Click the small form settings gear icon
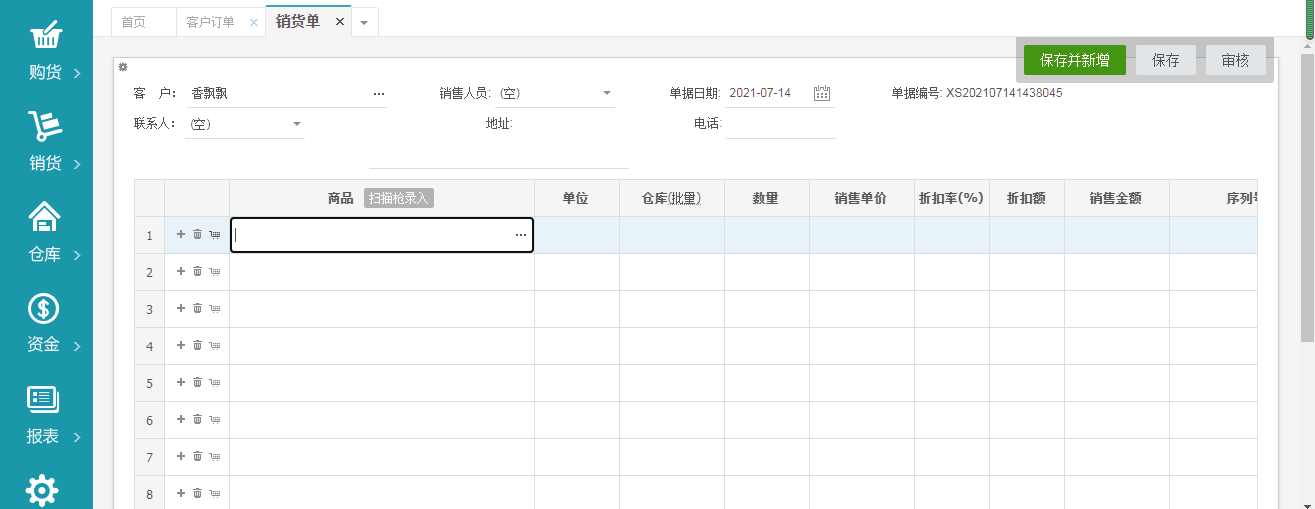The height and width of the screenshot is (509, 1315). (x=123, y=67)
